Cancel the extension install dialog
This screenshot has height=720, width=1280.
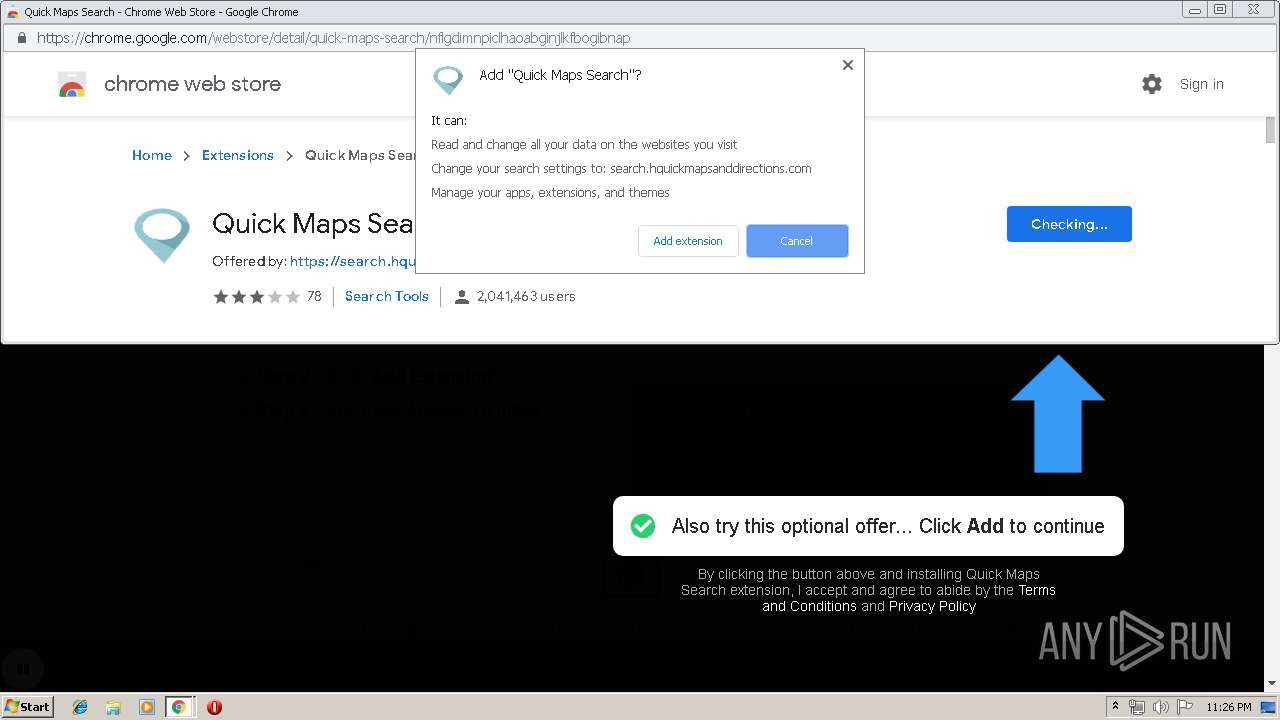(x=797, y=241)
